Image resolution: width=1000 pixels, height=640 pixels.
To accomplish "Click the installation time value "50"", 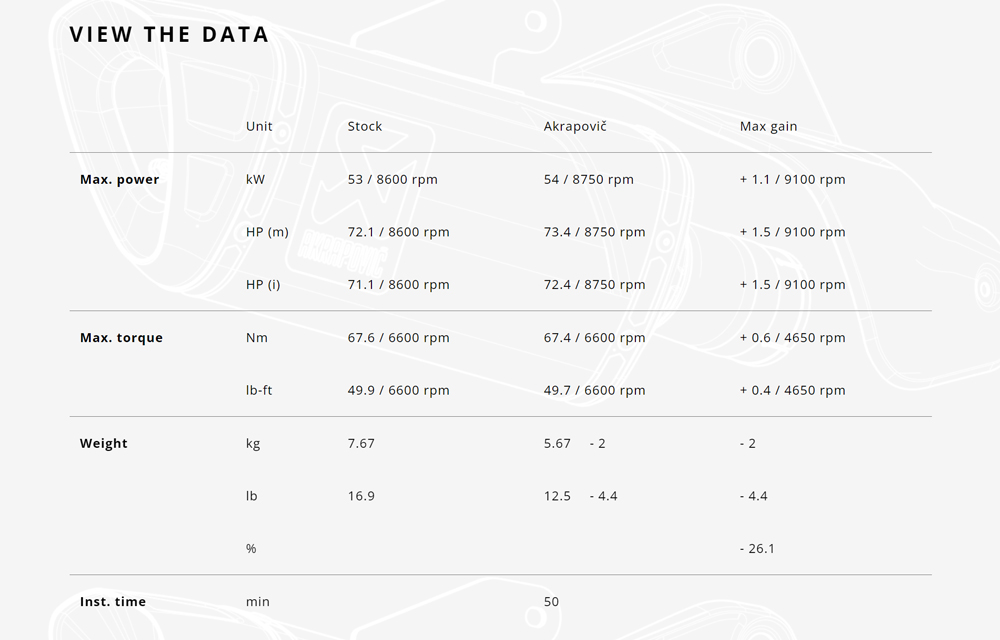I will 552,602.
